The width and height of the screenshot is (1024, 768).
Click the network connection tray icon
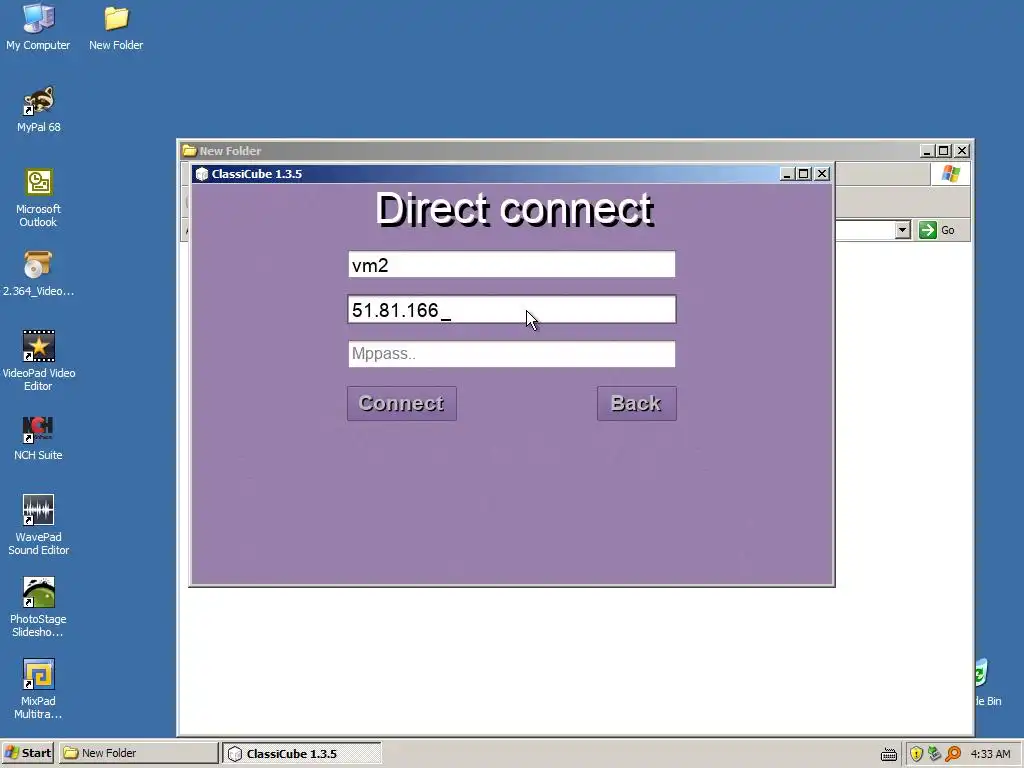pos(935,754)
